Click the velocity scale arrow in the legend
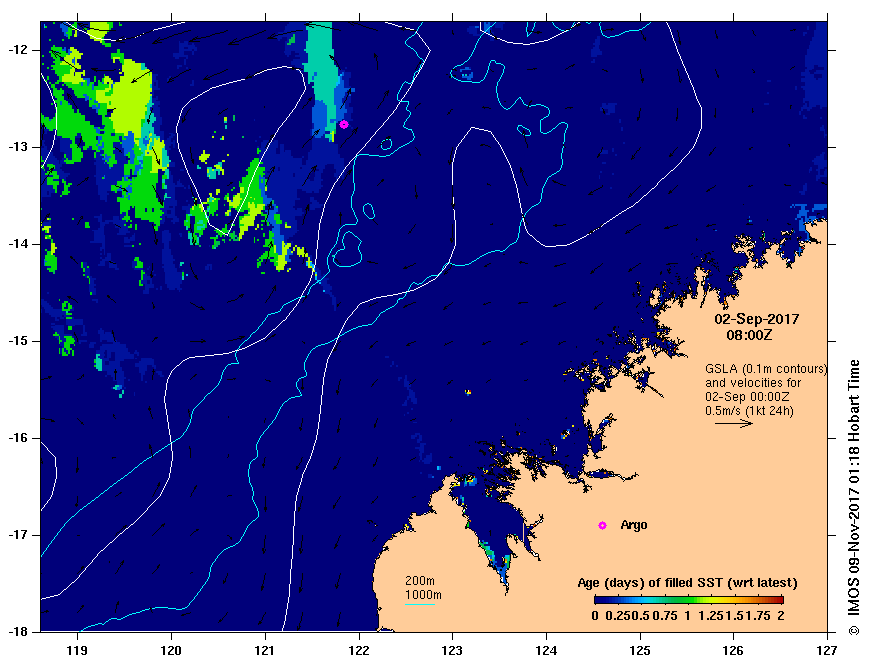871x666 pixels. 733,423
